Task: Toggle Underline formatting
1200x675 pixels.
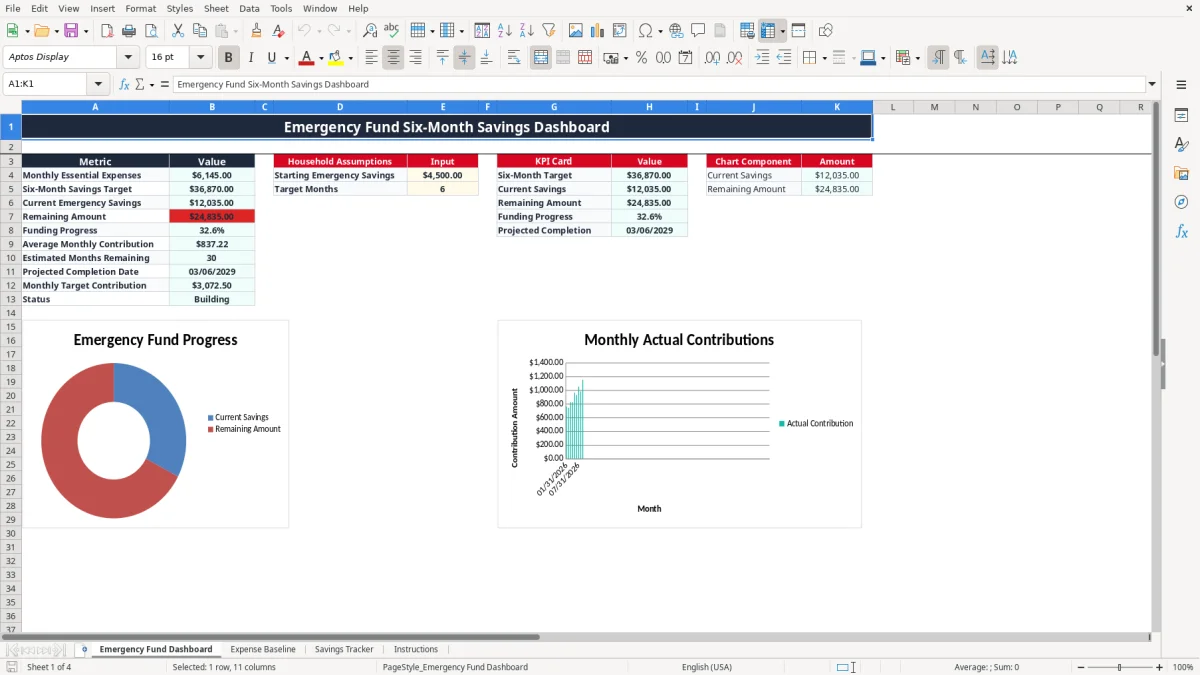Action: point(271,58)
